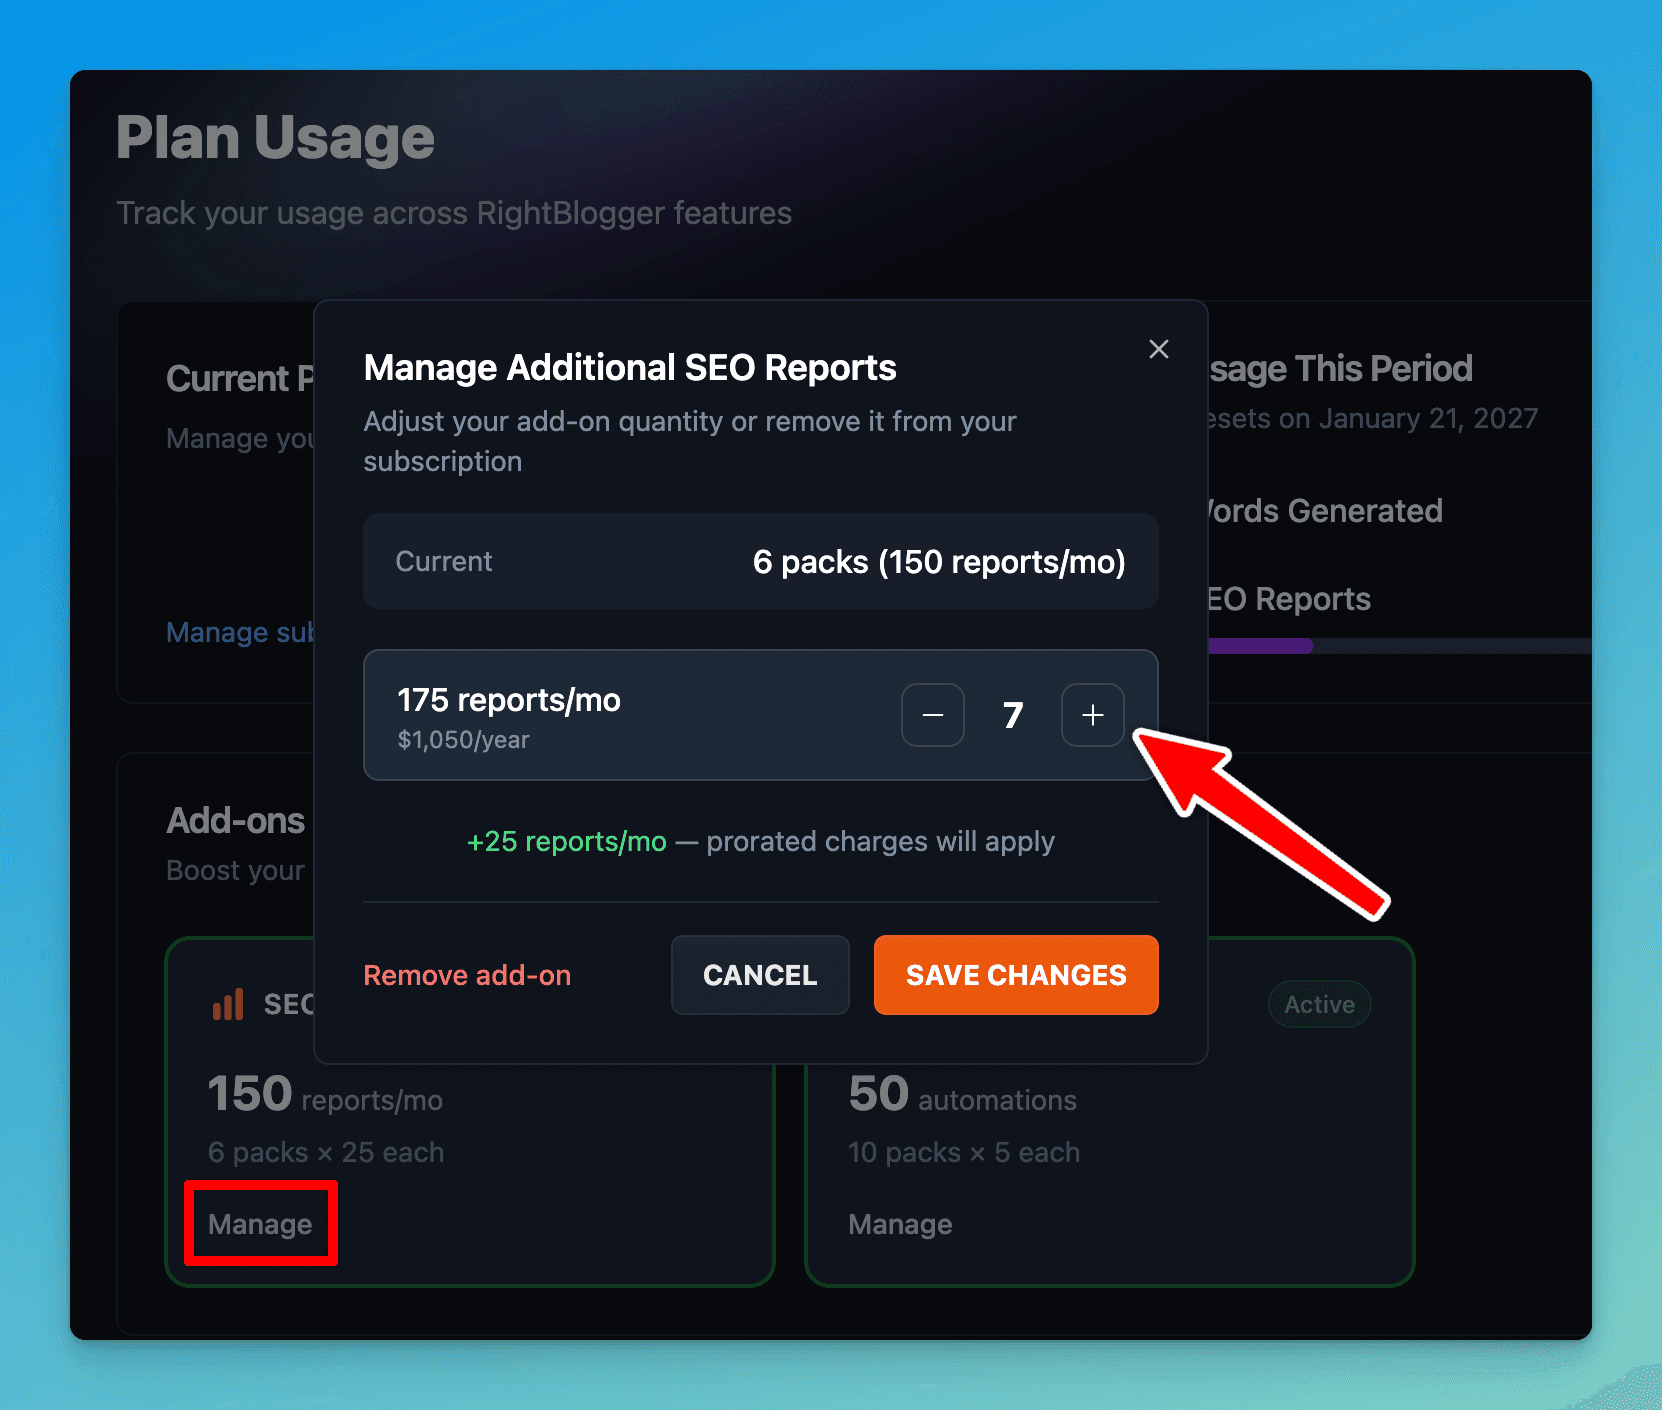
Task: Decrease pack quantity with the minus button
Action: [x=932, y=714]
